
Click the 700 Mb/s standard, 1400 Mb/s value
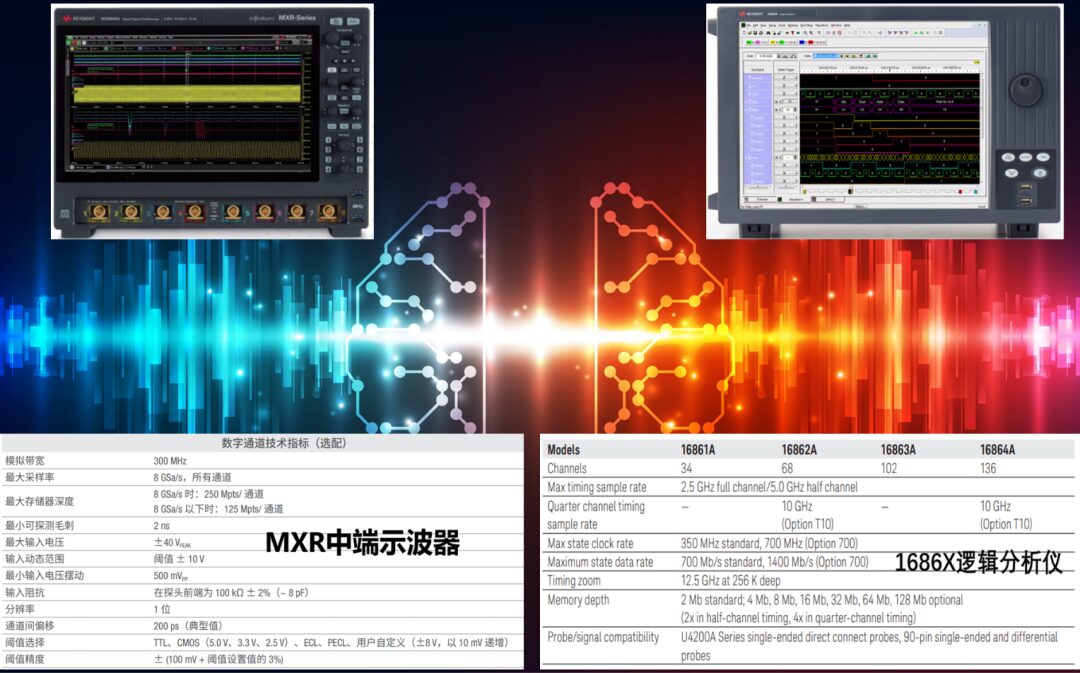(775, 562)
